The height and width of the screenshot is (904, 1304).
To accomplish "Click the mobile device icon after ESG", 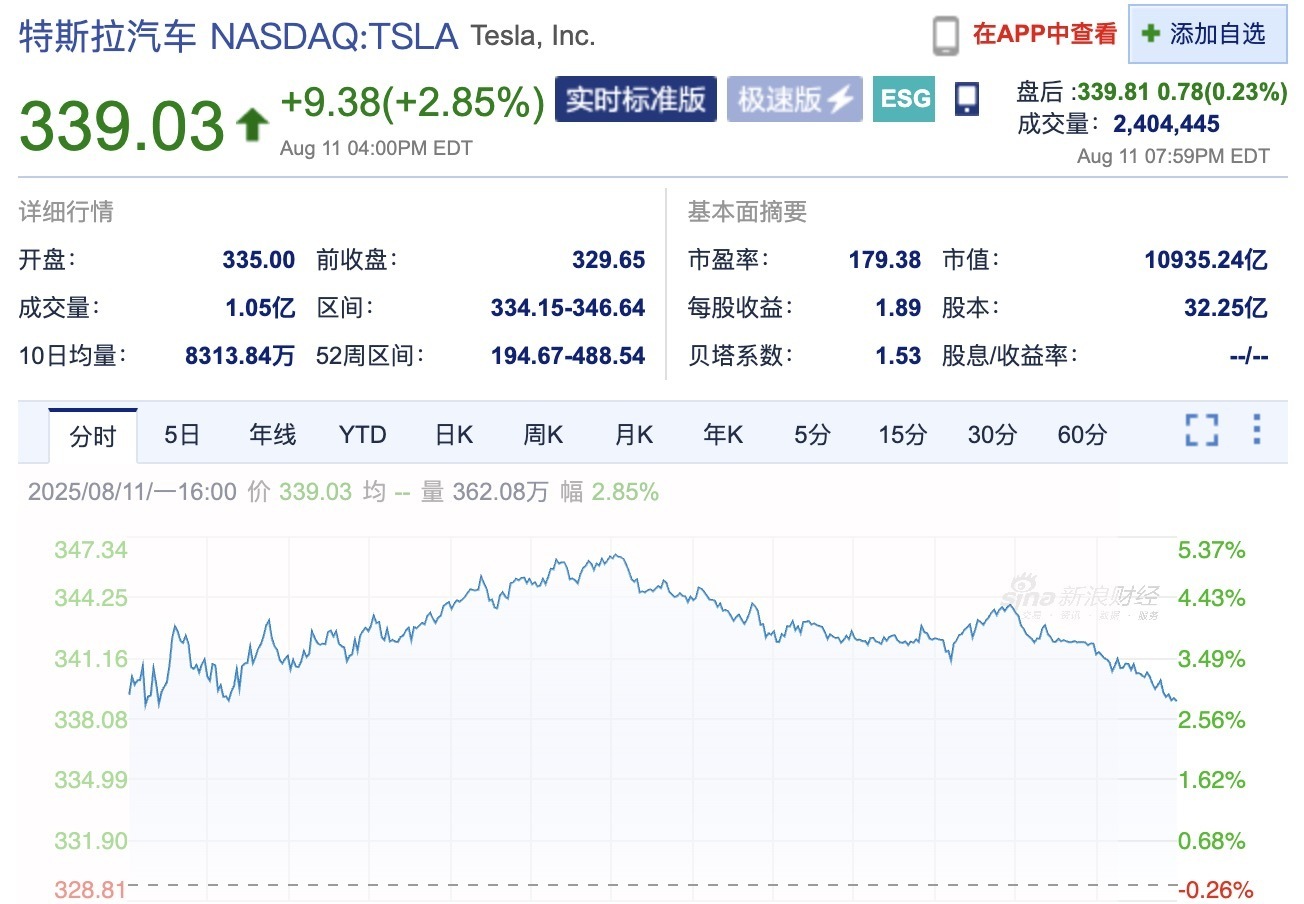I will tap(966, 98).
